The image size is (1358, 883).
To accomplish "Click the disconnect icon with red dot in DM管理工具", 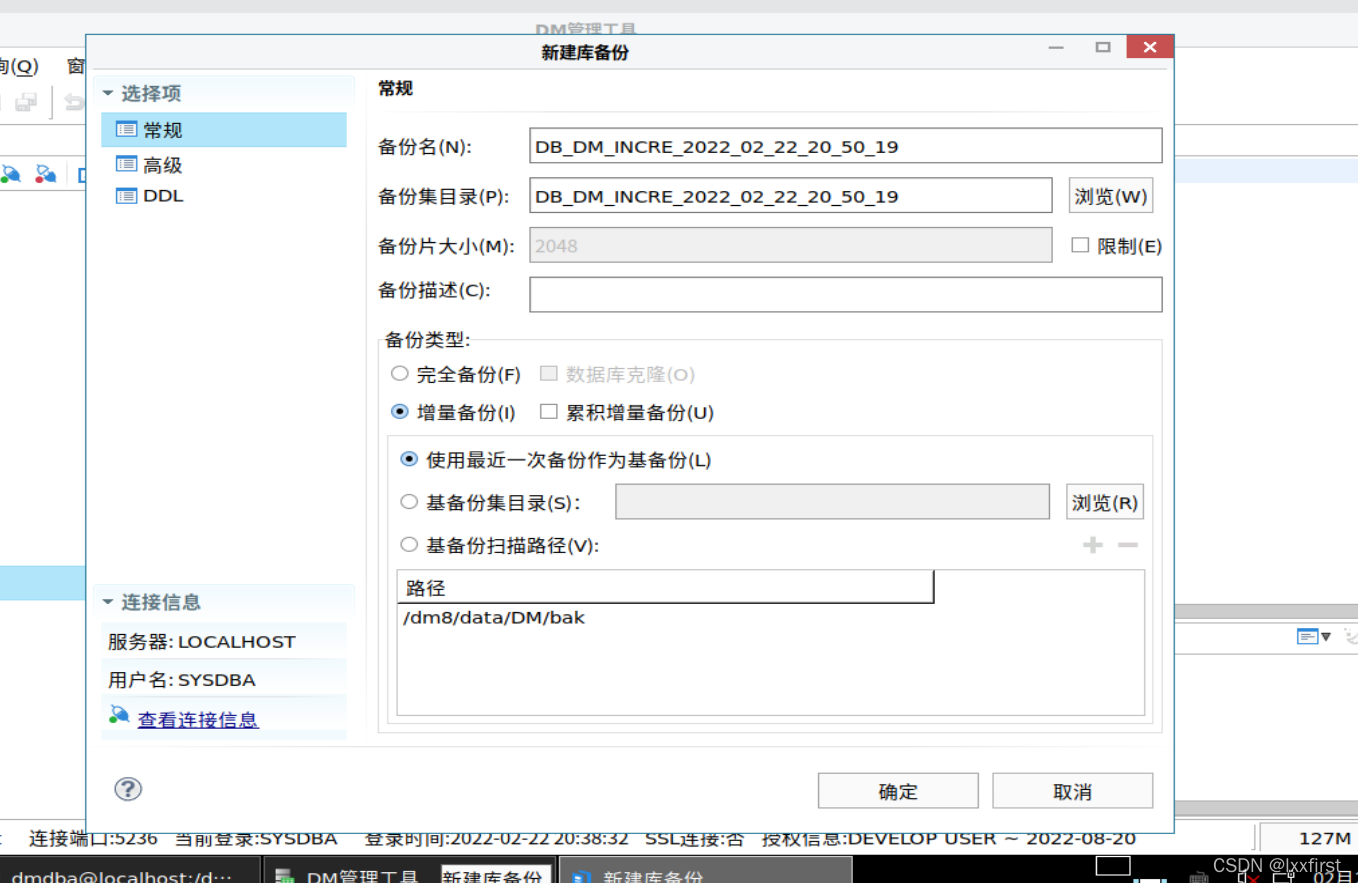I will point(46,174).
